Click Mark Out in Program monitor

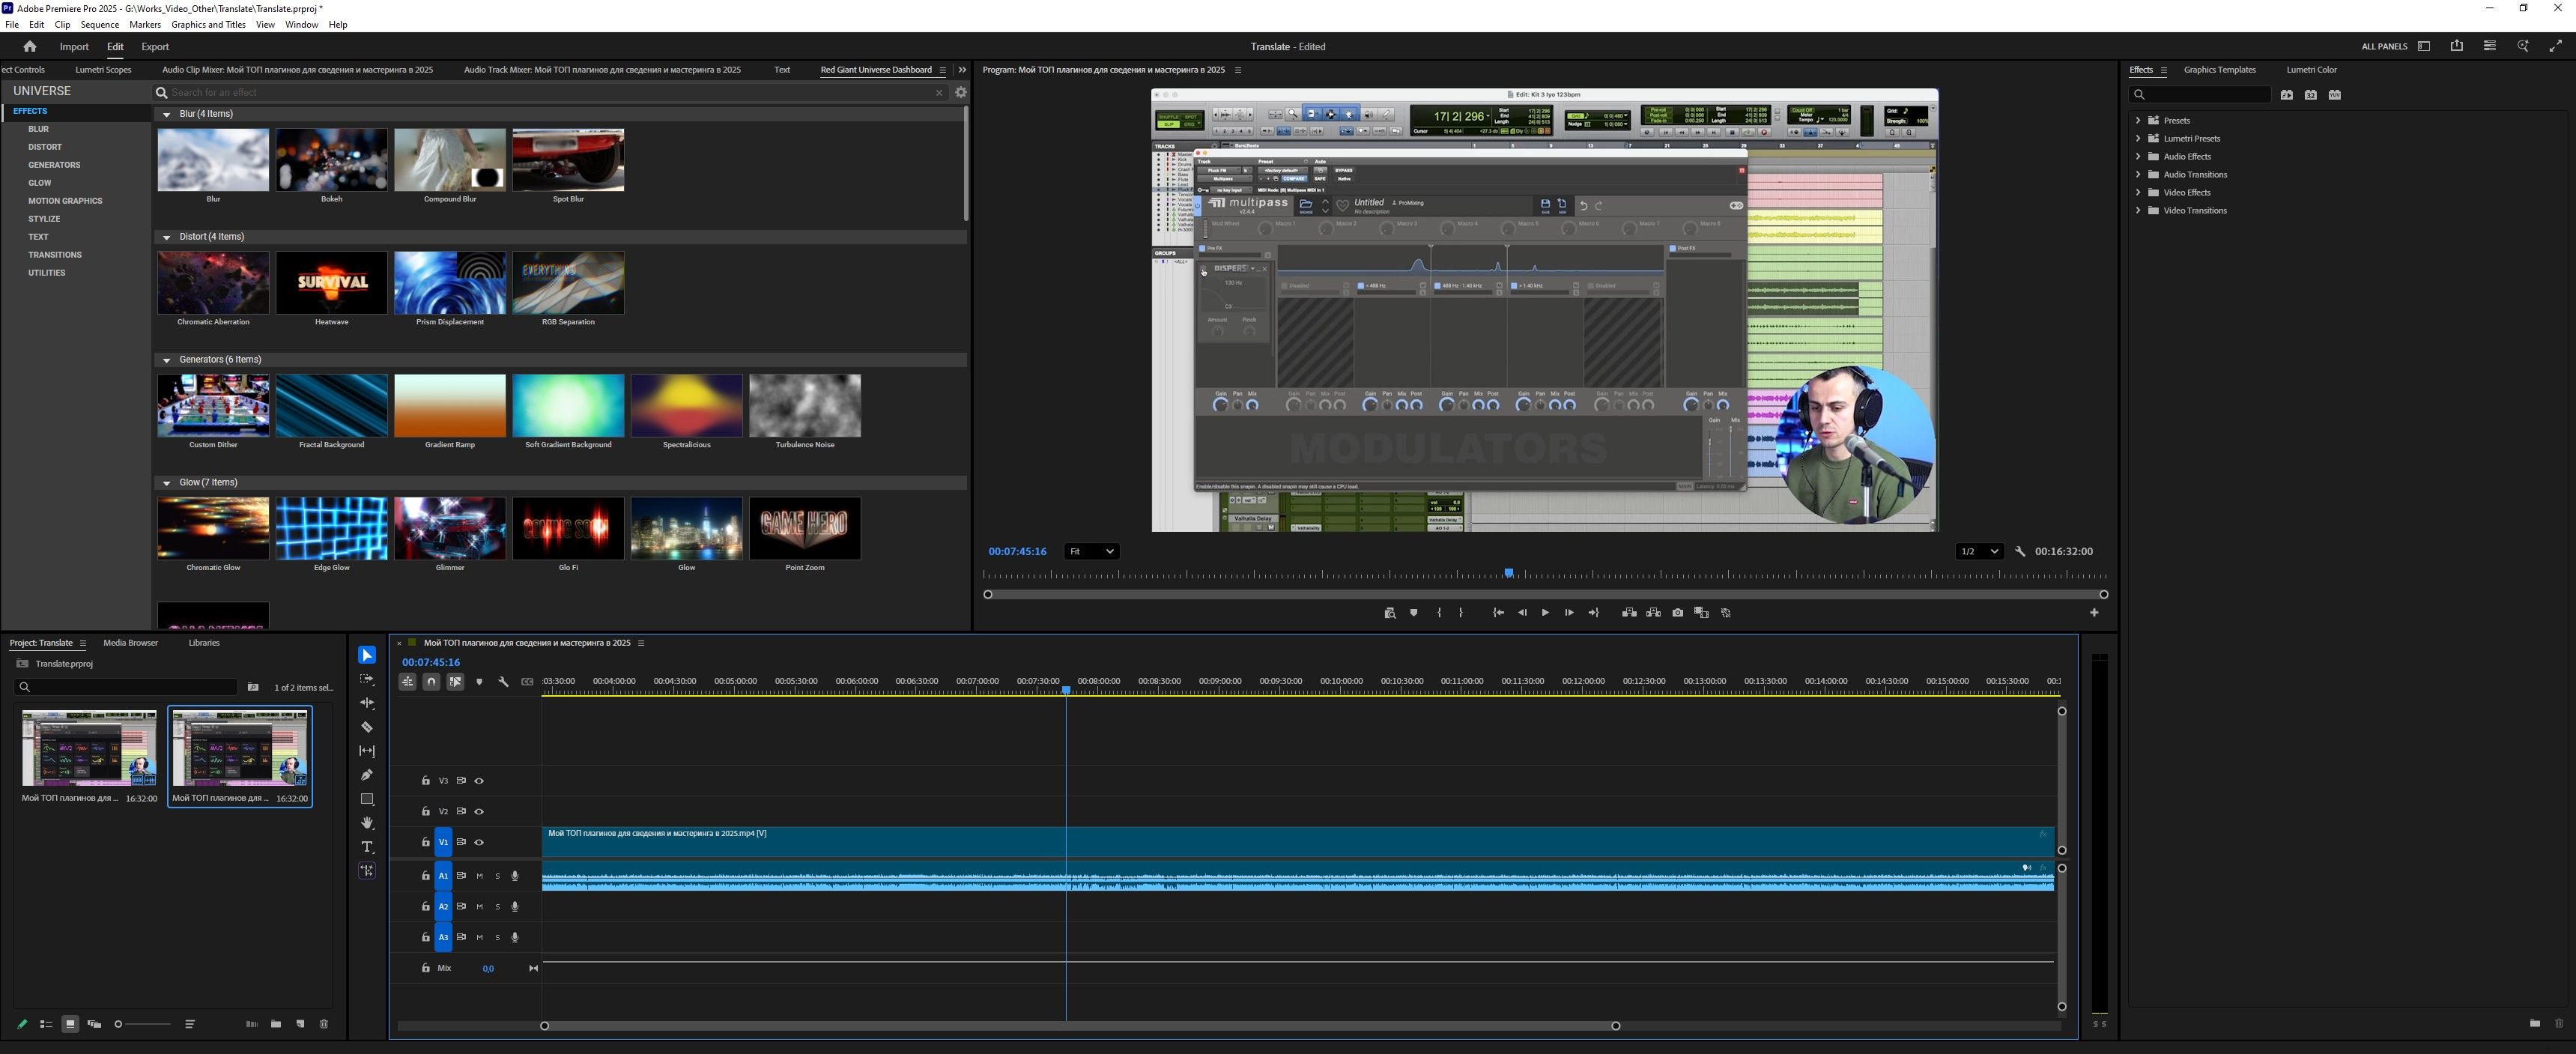(x=1461, y=613)
